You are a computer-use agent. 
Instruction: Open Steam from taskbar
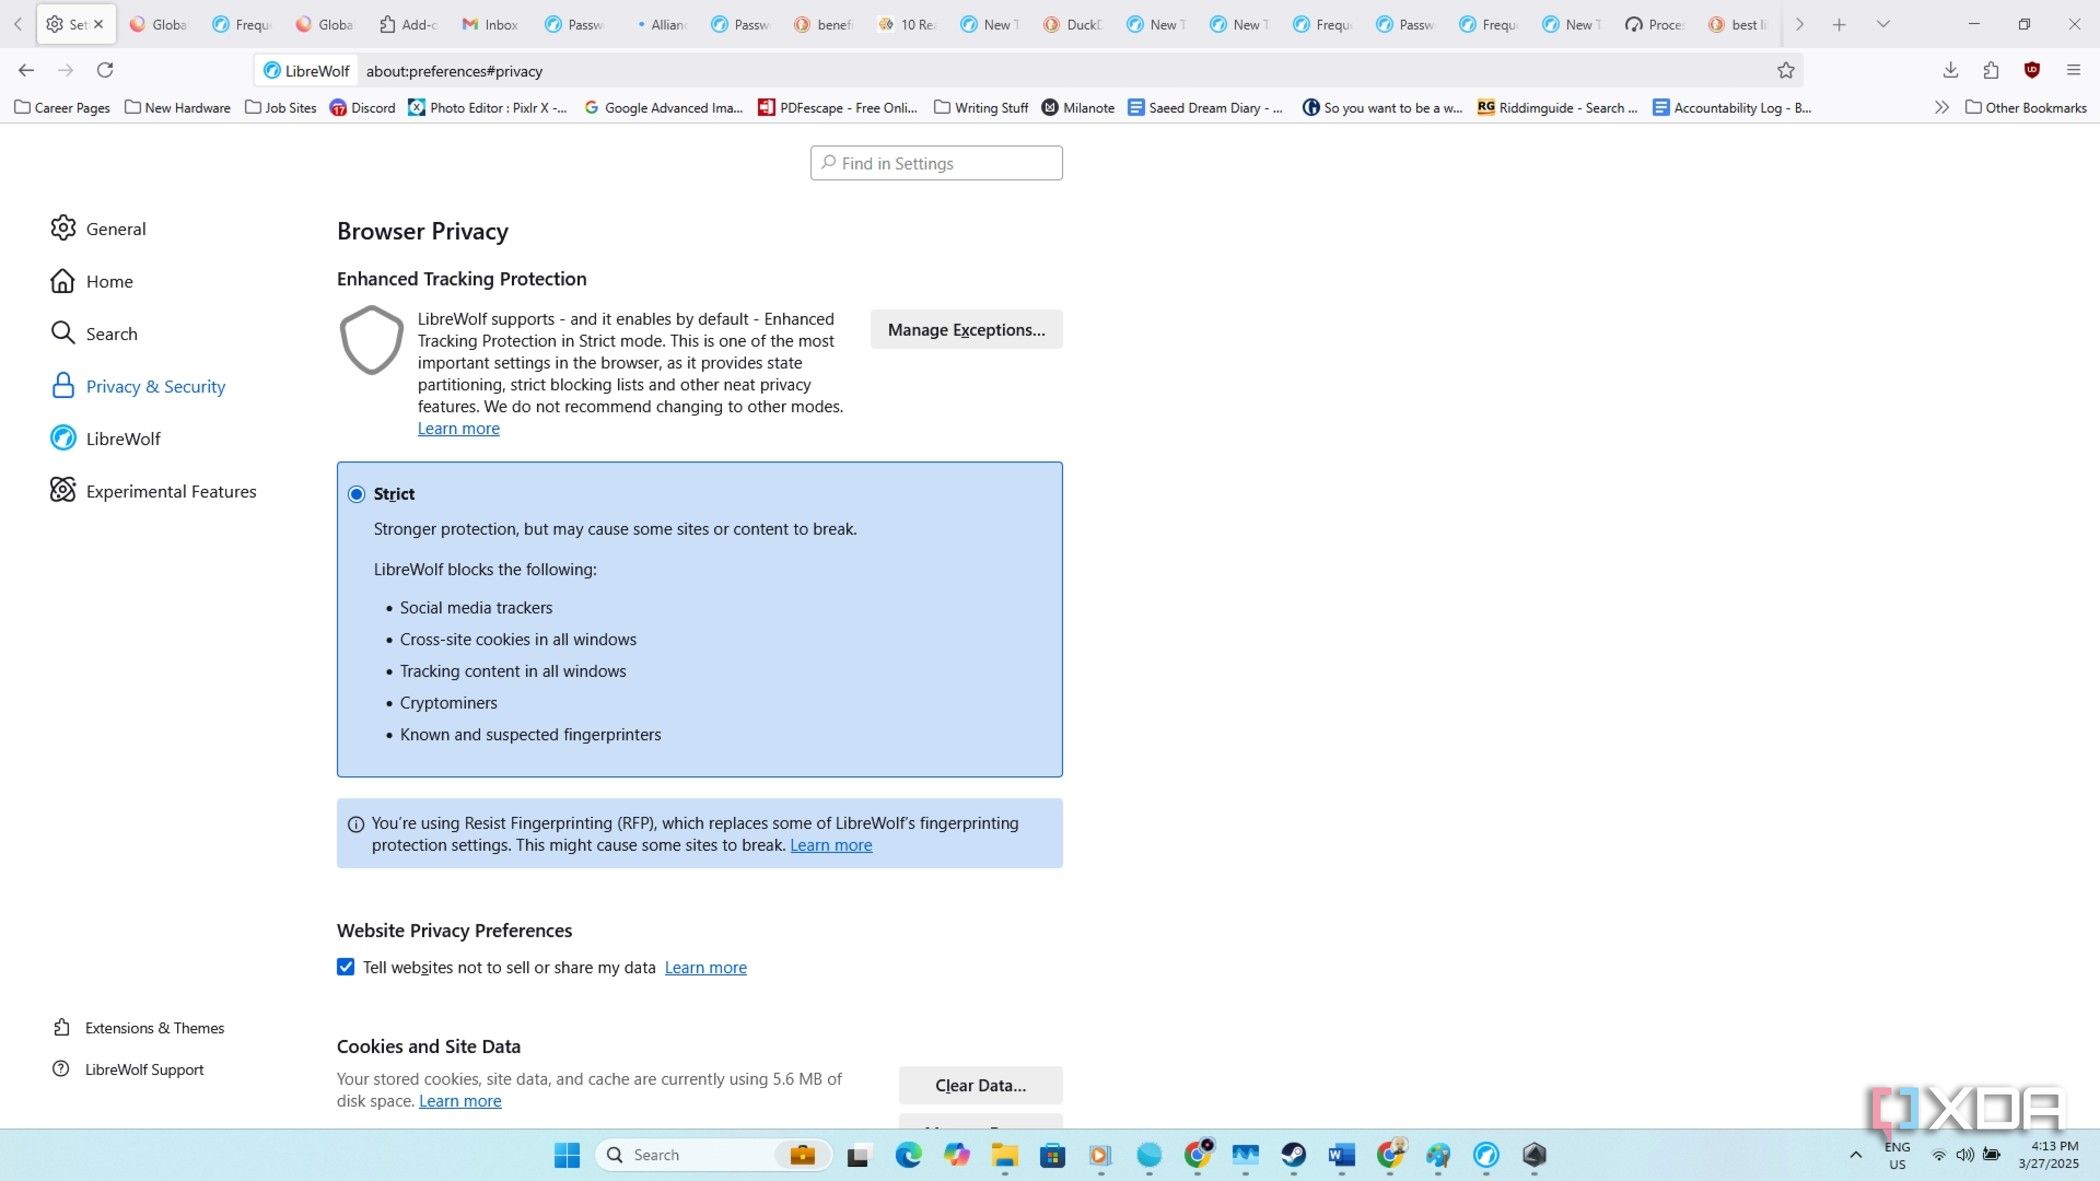coord(1293,1155)
